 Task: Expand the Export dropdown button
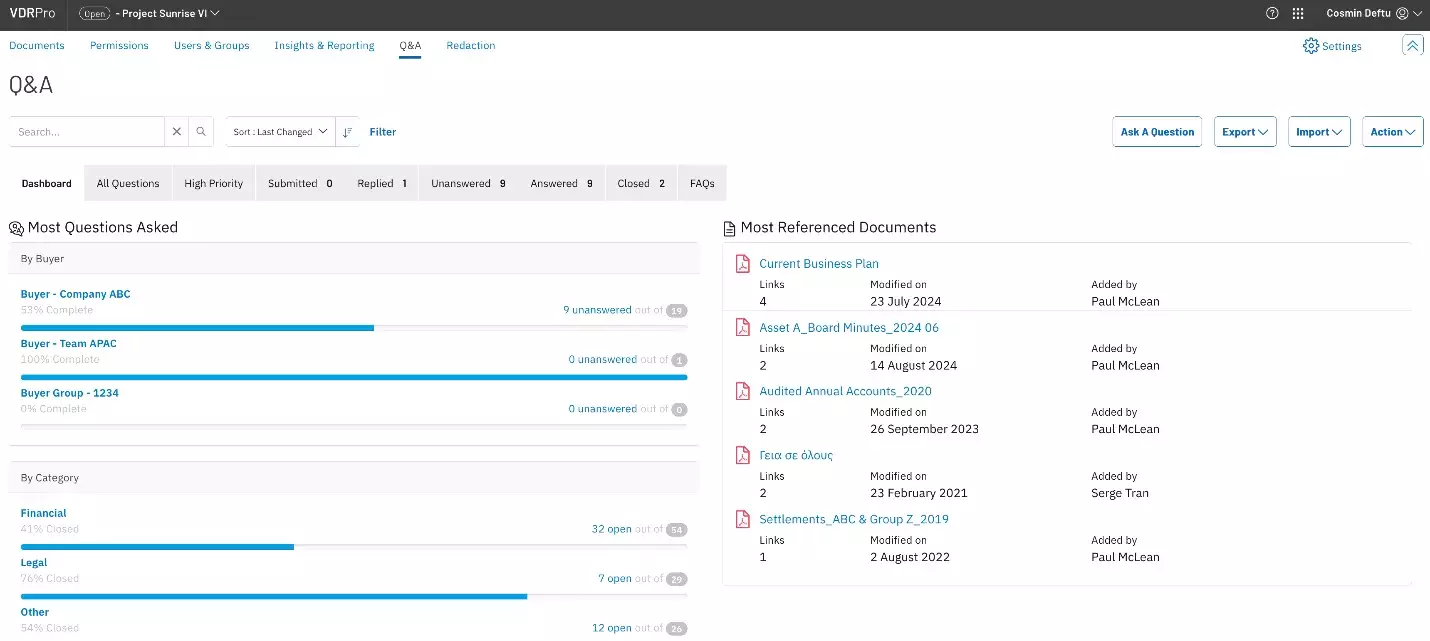[x=1245, y=132]
